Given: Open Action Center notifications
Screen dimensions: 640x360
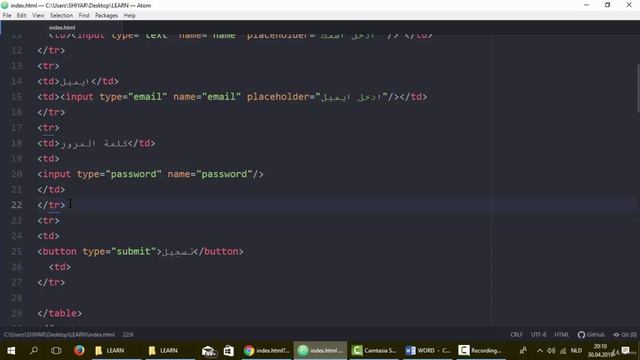Looking at the screenshot, I should coord(626,351).
